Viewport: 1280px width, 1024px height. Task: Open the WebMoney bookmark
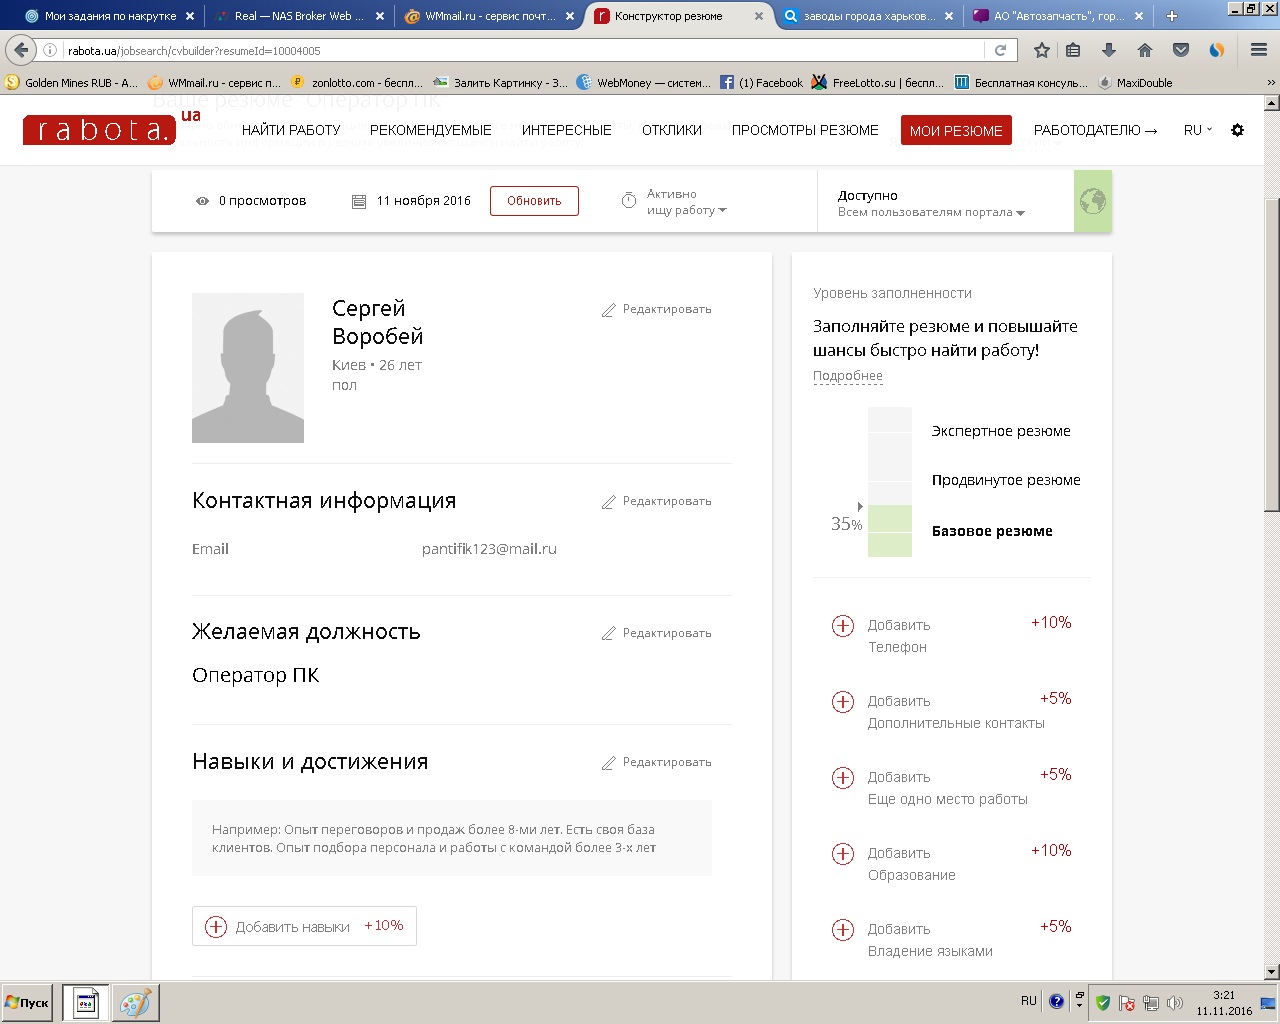643,83
